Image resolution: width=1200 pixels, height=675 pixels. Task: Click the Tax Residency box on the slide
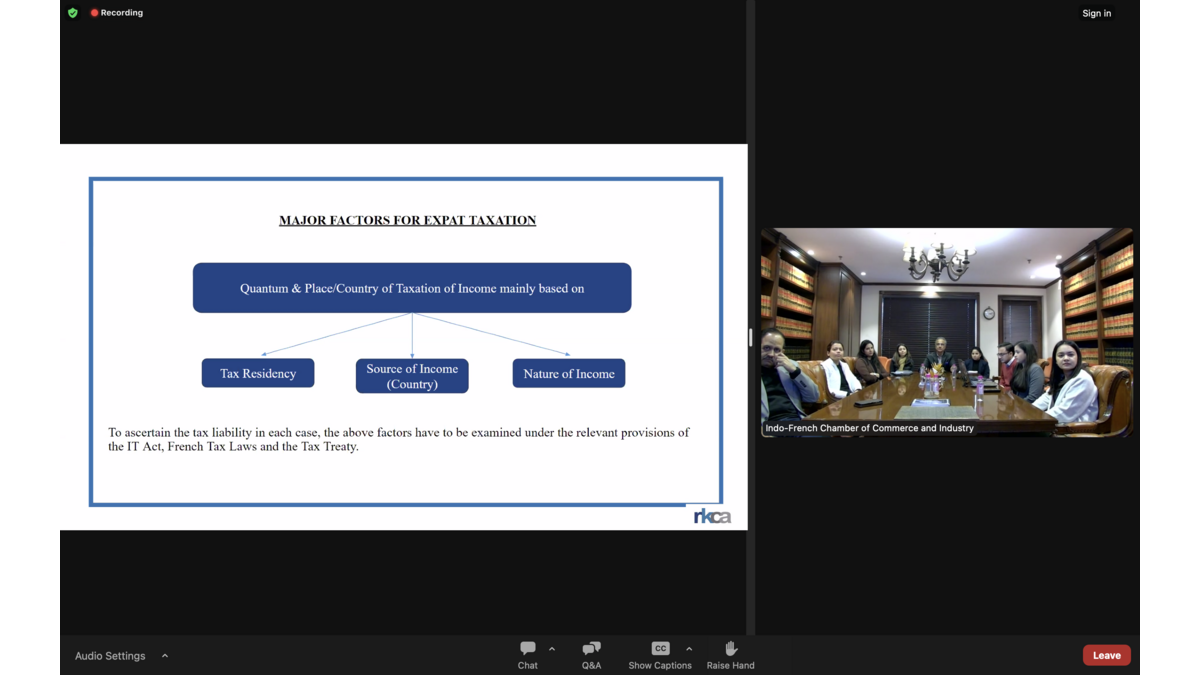pos(258,373)
